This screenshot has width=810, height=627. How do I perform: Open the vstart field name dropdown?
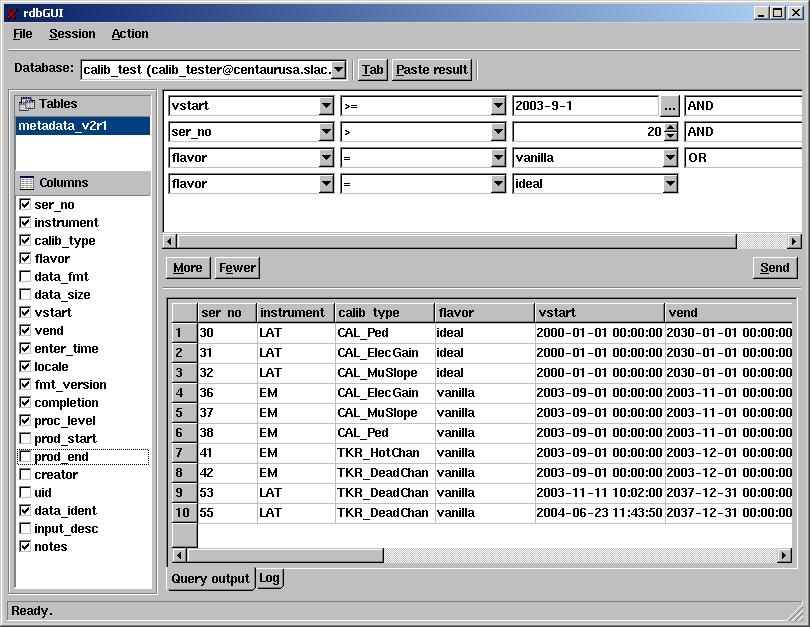pos(326,106)
